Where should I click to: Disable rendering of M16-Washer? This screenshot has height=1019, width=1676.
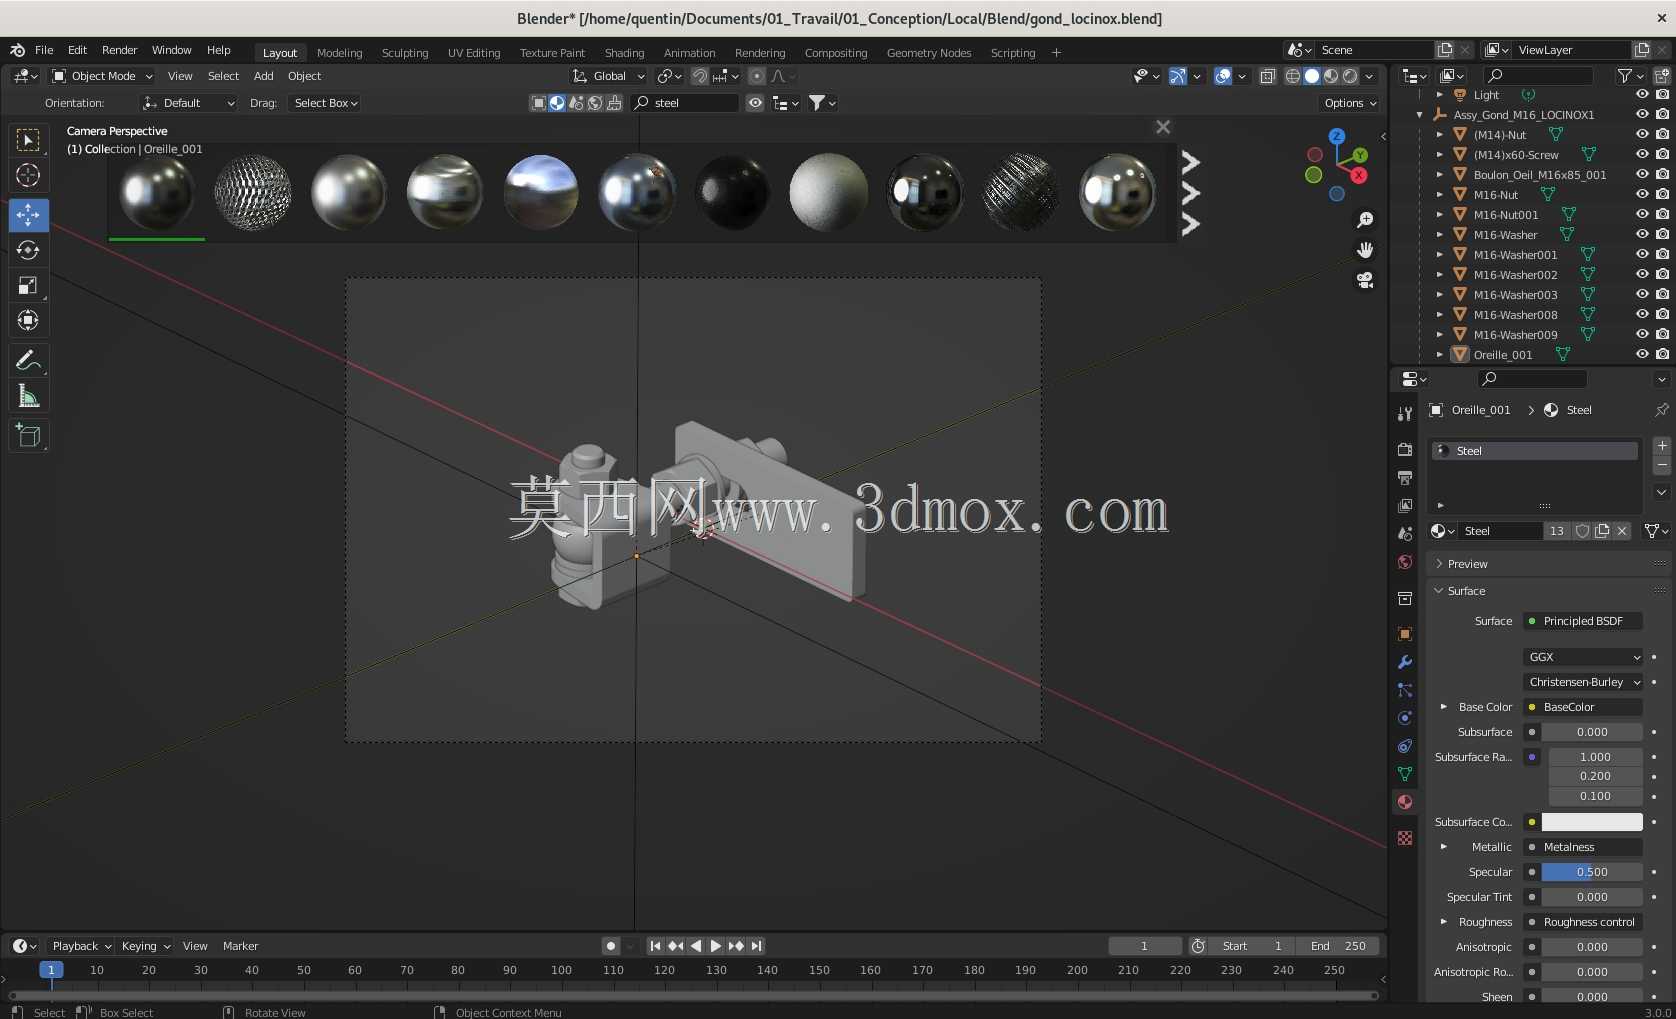1662,235
